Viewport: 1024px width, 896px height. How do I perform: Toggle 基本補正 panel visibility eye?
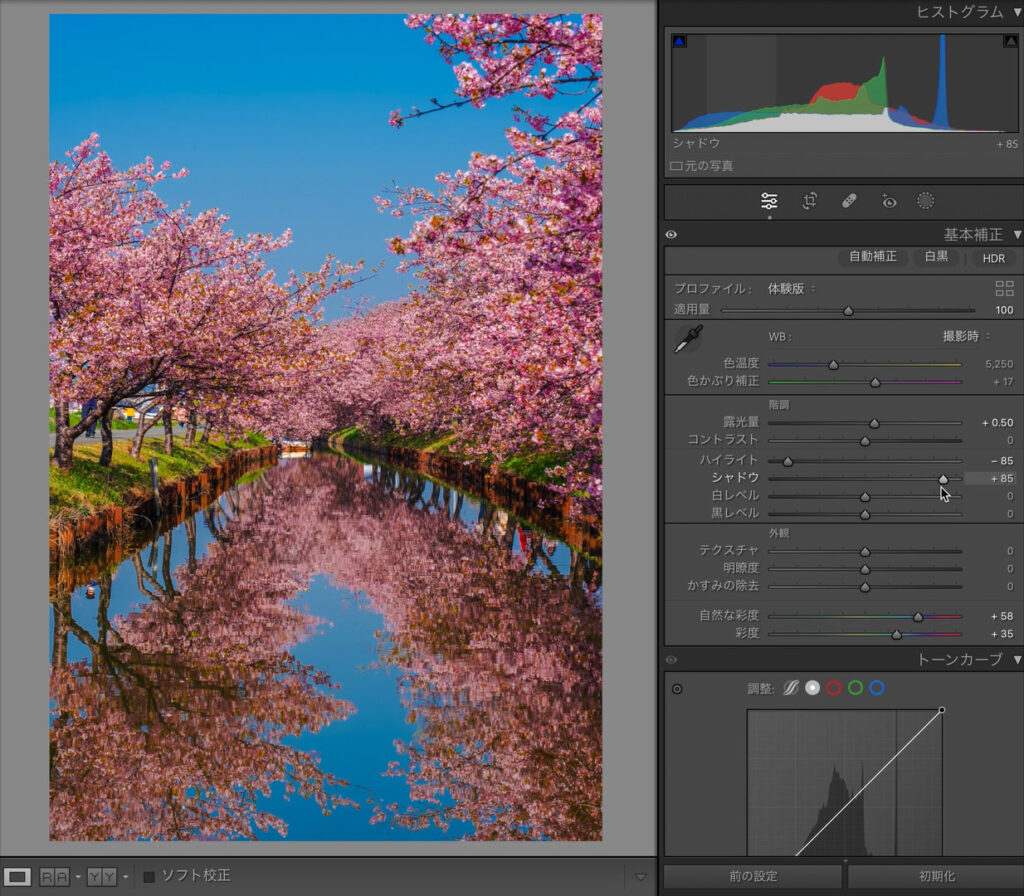tap(671, 235)
